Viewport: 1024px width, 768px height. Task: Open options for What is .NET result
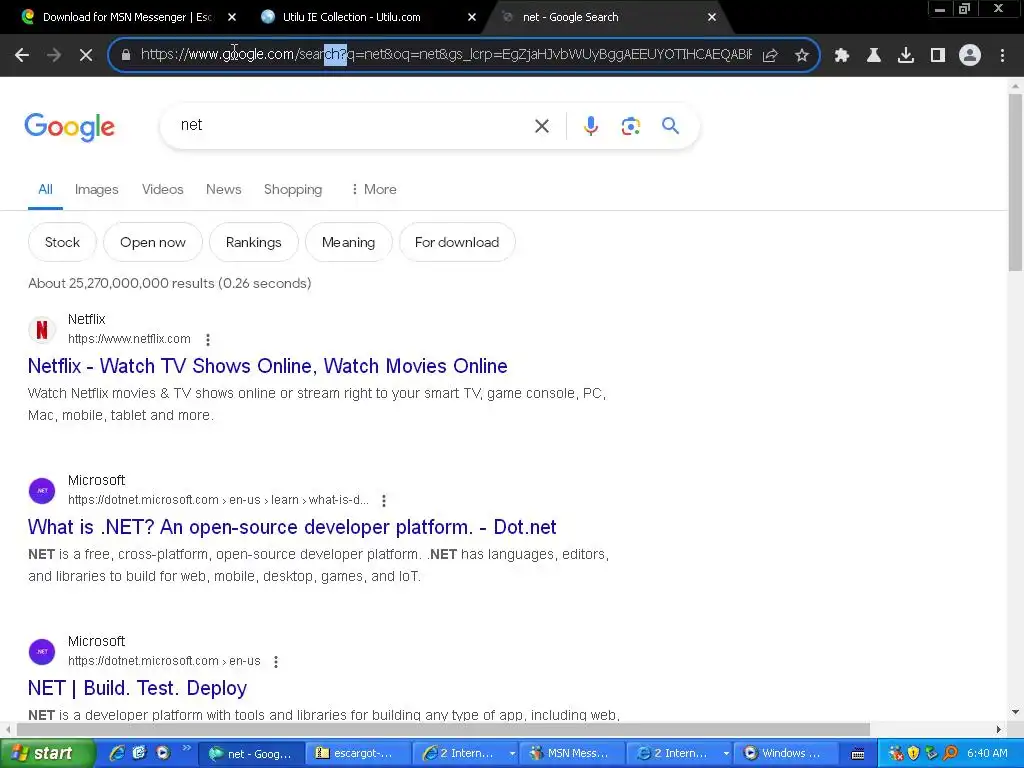click(384, 501)
